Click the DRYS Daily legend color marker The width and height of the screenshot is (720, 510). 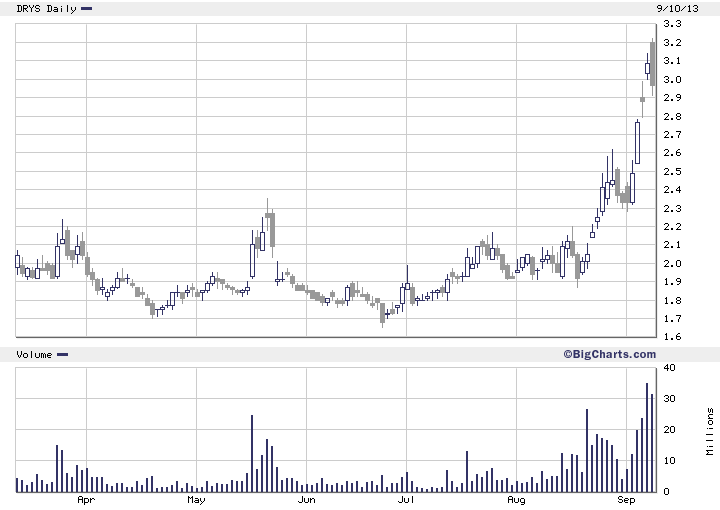86,8
